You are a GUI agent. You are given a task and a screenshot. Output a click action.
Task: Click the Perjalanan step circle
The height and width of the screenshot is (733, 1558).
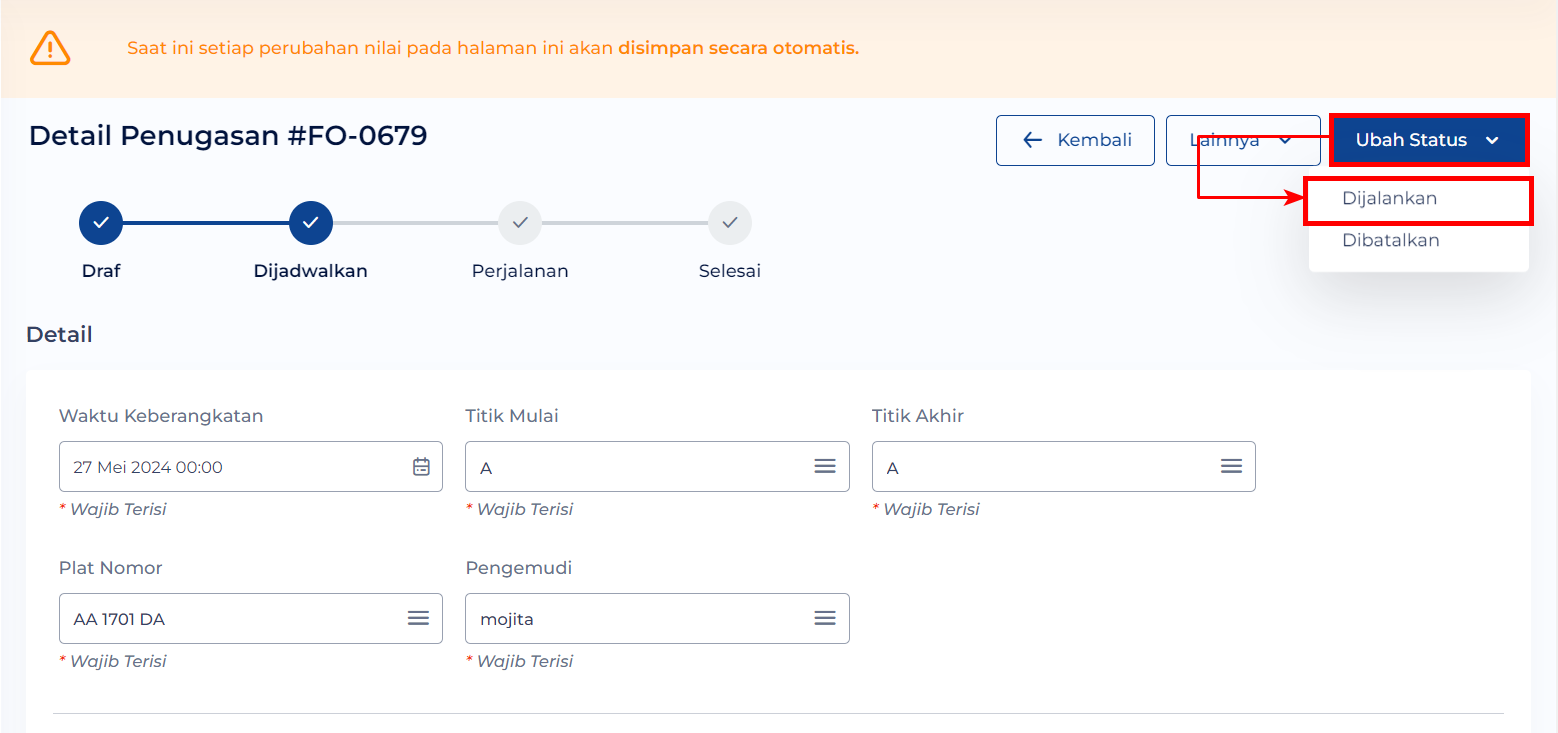coord(520,223)
